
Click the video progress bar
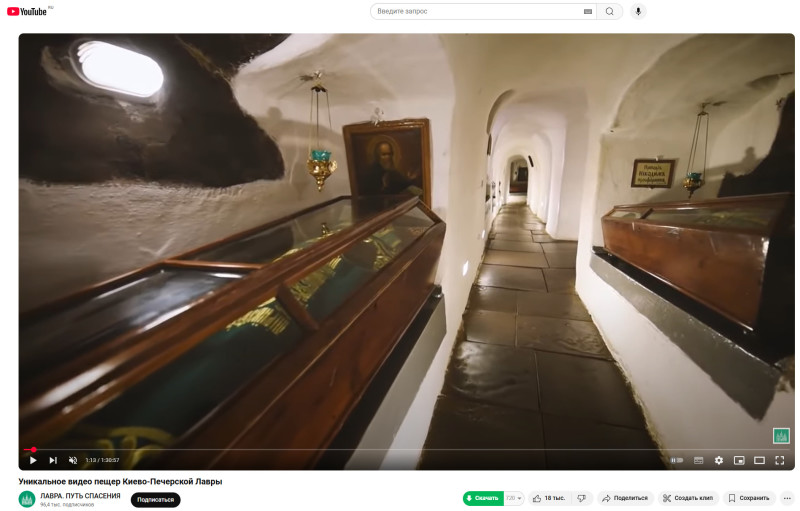pyautogui.click(x=400, y=449)
